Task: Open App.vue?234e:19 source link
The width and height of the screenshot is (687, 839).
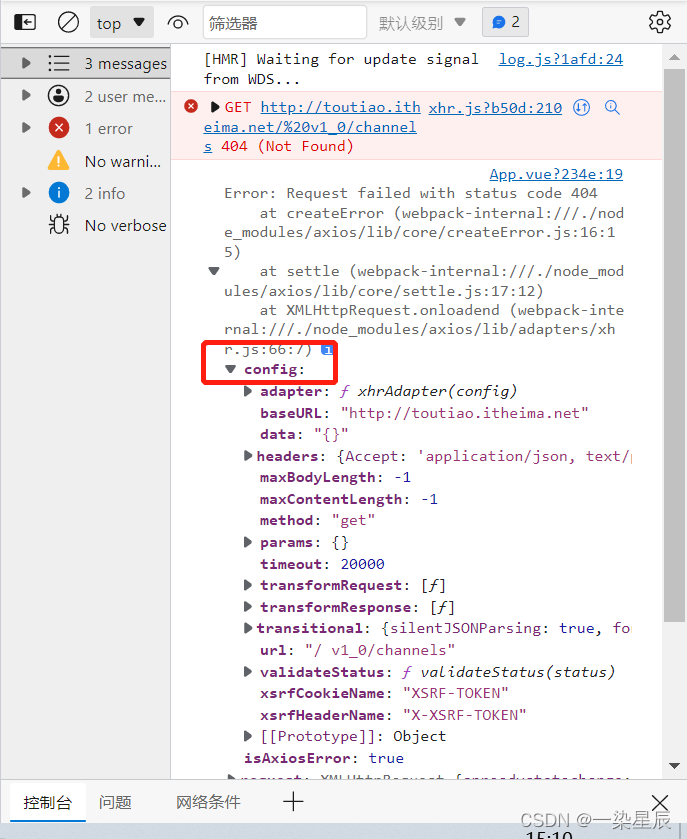Action: [556, 174]
